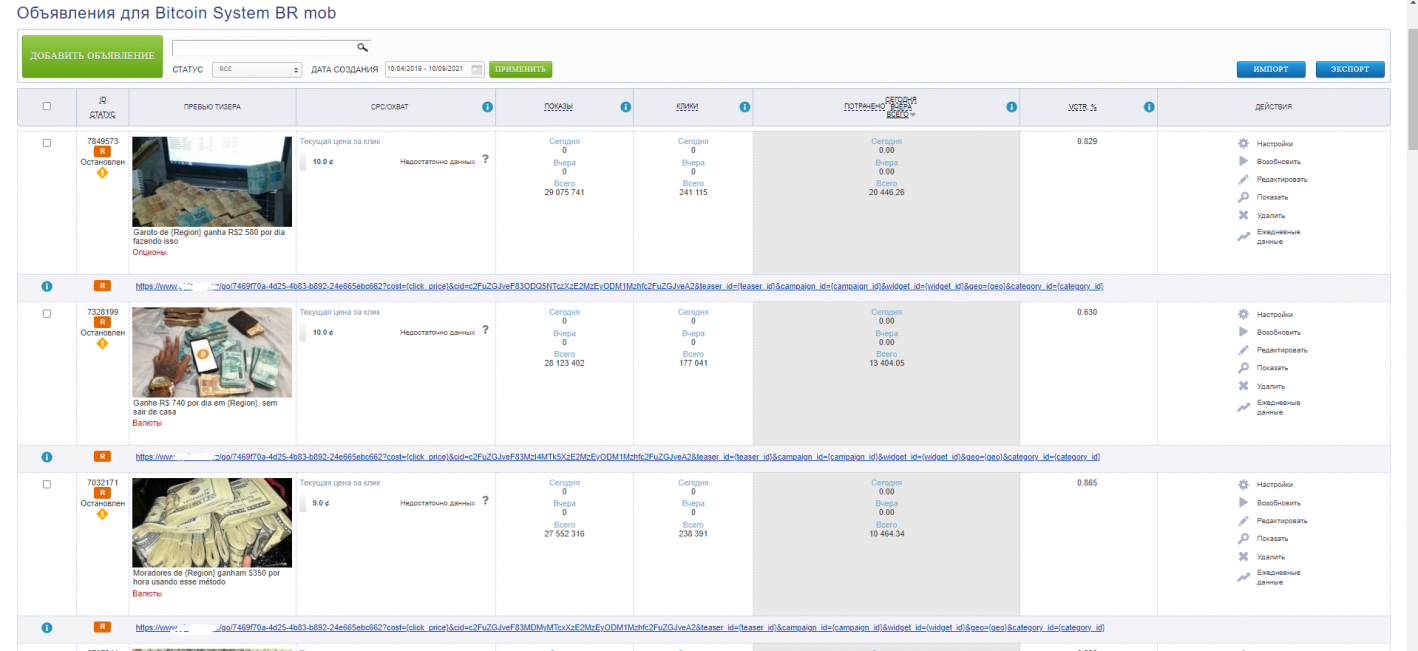This screenshot has height=651, width=1418.
Task: Click the green ДОБАВИТЬ ОБЪЯВЛЕНИЕ button
Action: pos(92,56)
